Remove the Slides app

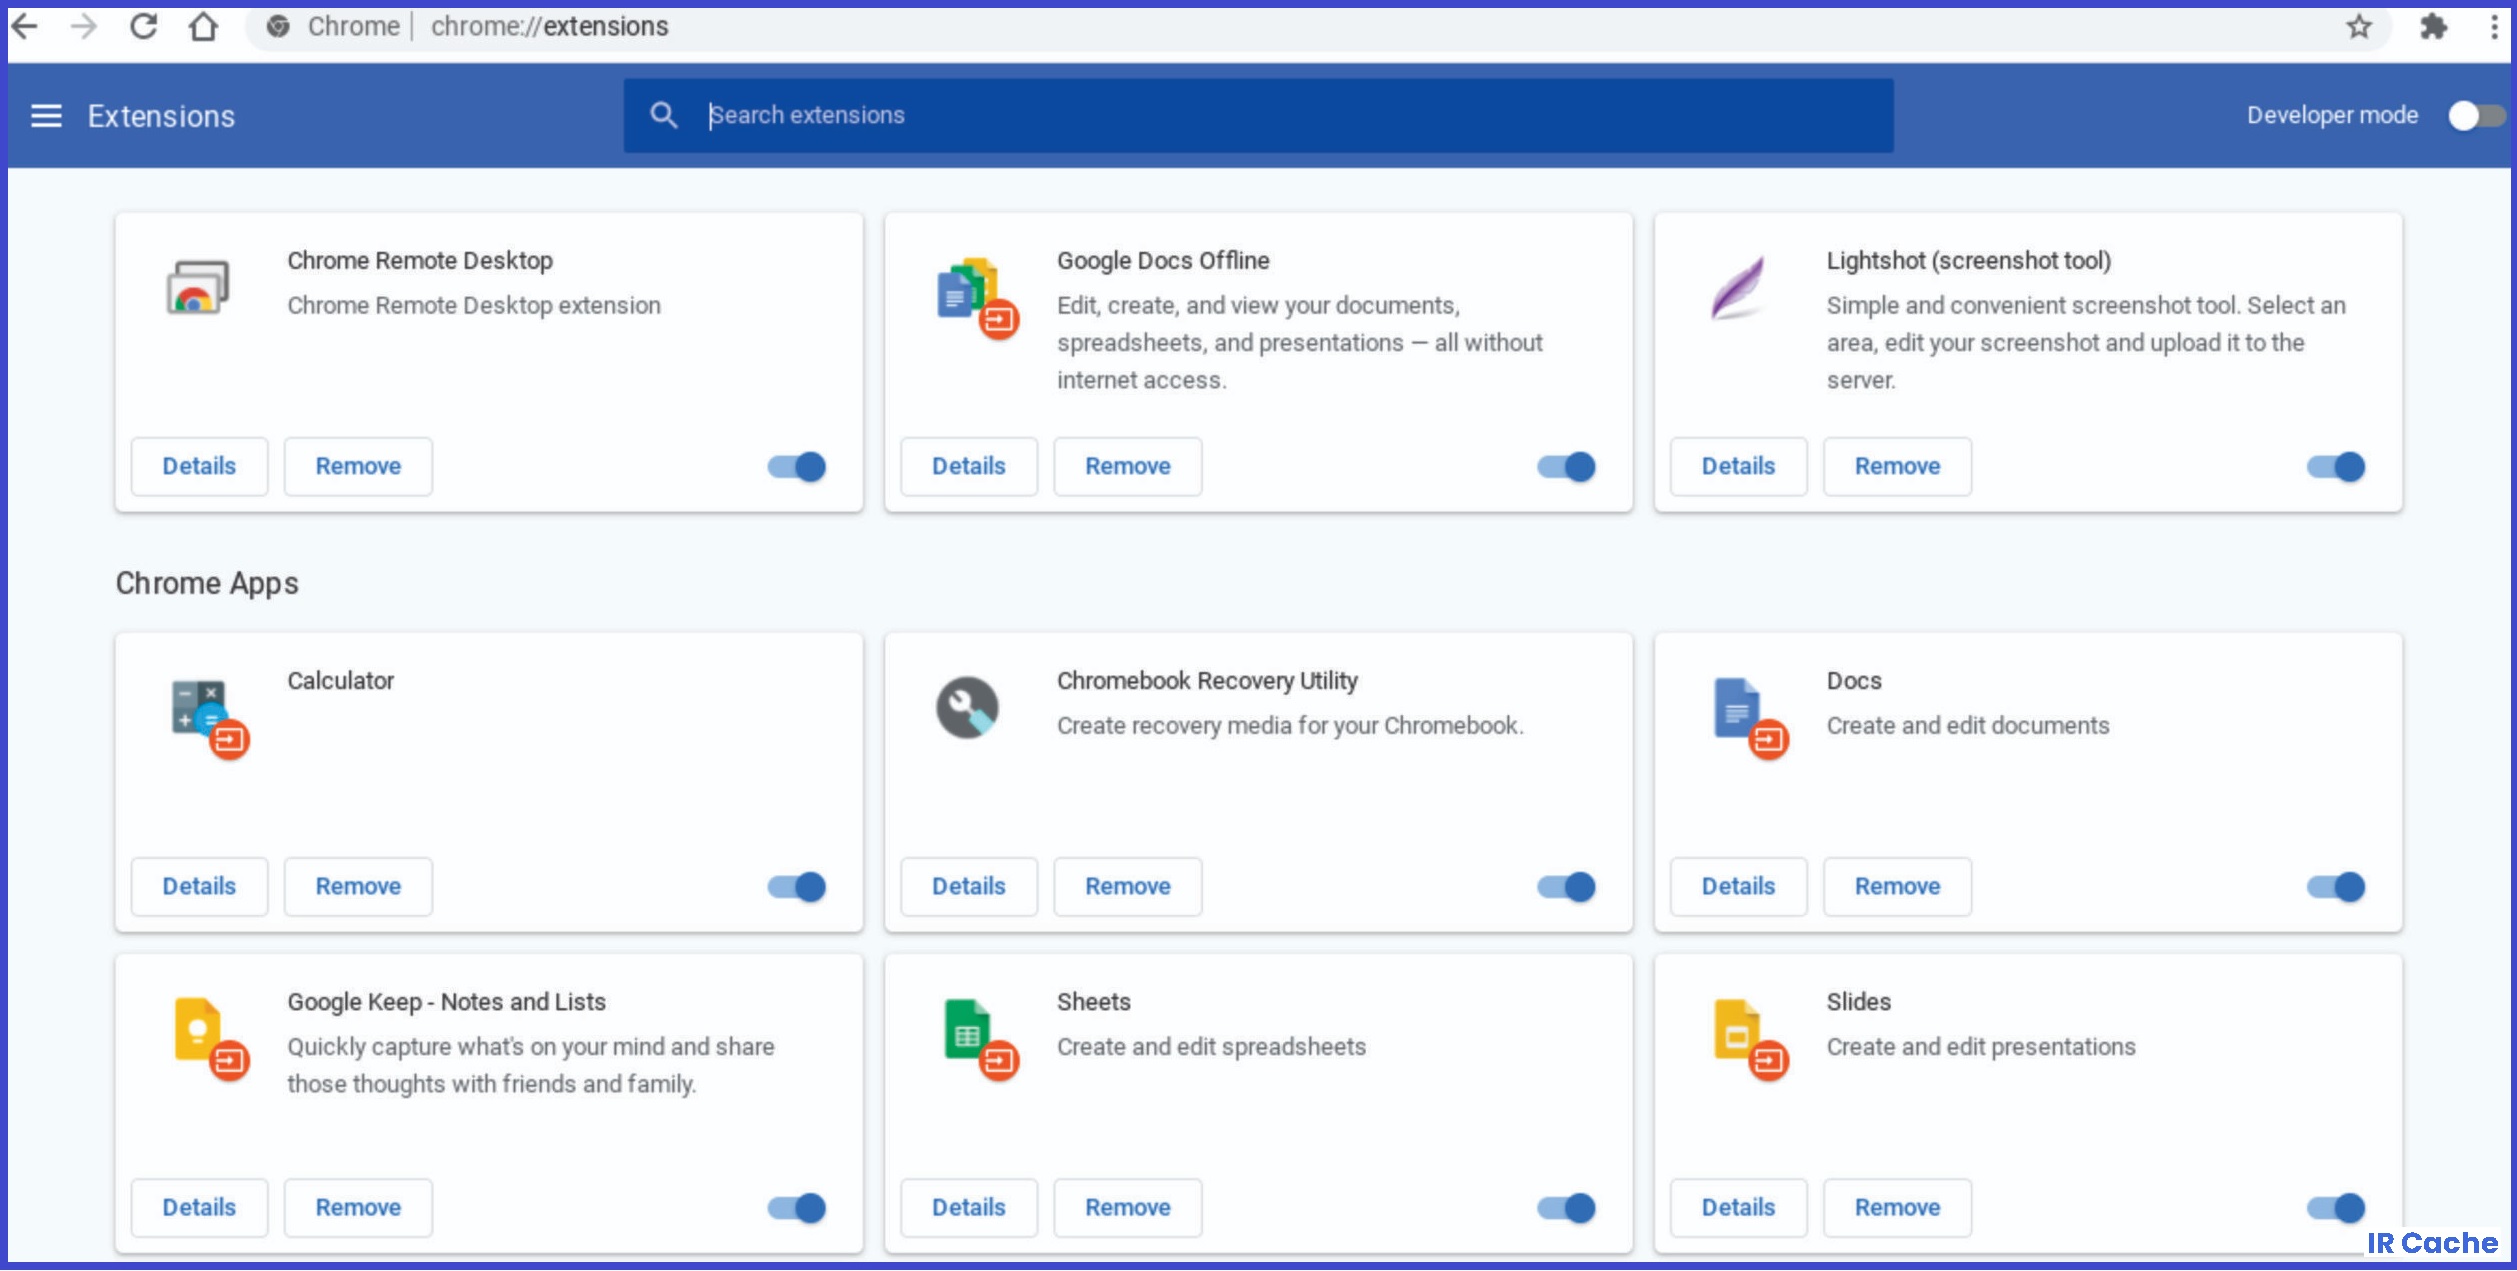tap(1898, 1207)
